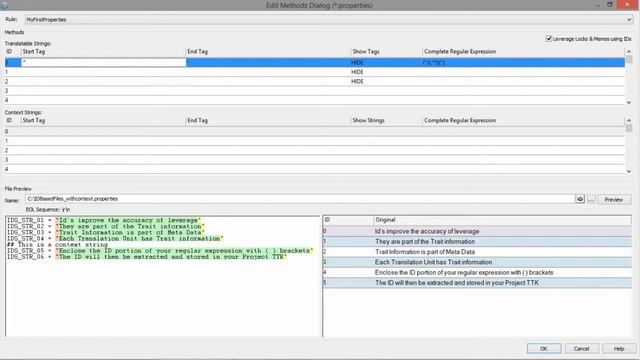640x360 pixels.
Task: Click the application icon in title bar
Action: coord(4,5)
